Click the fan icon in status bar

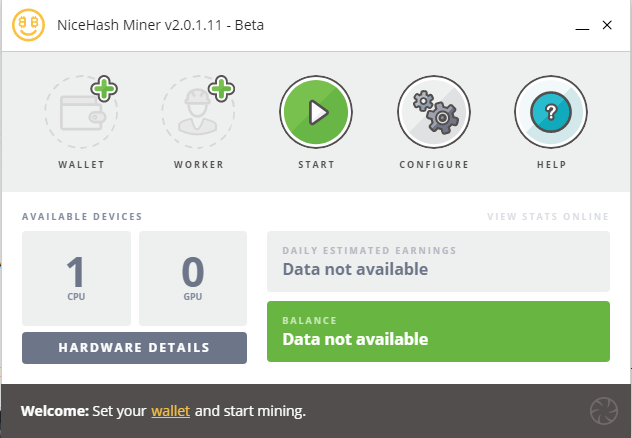coord(604,411)
